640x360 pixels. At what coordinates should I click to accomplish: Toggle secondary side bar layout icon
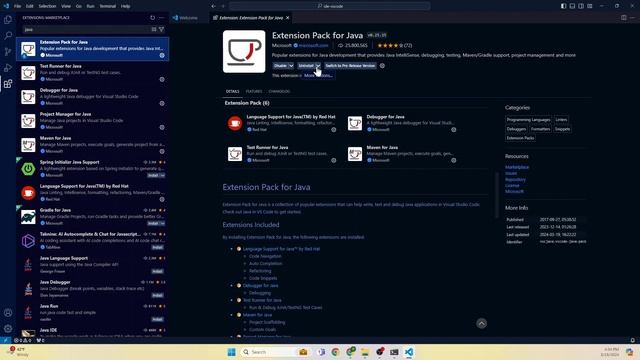[581, 6]
